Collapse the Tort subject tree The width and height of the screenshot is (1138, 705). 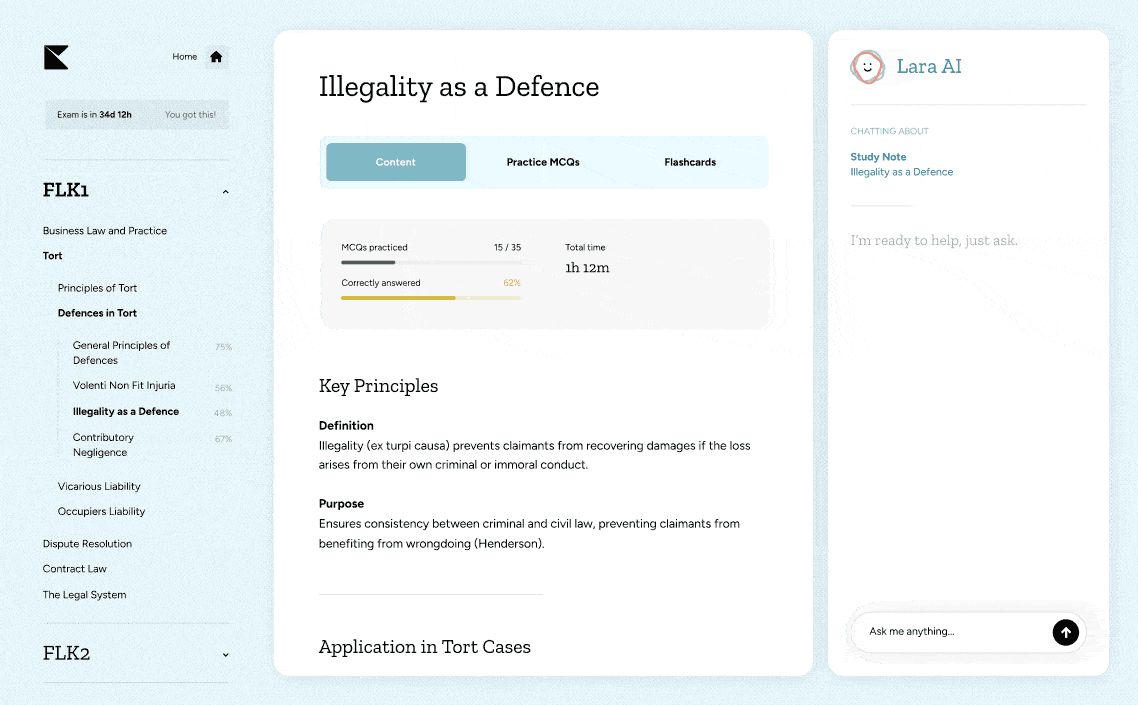(x=53, y=256)
